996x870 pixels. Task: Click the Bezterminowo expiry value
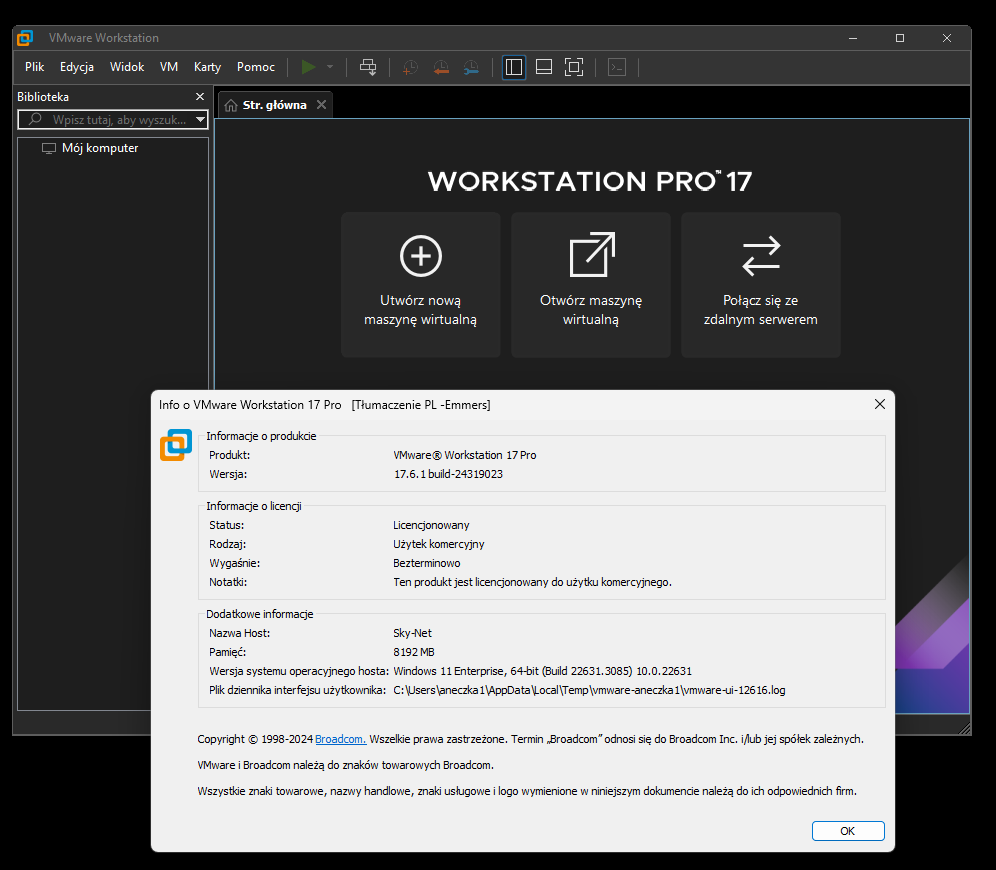pyautogui.click(x=427, y=563)
